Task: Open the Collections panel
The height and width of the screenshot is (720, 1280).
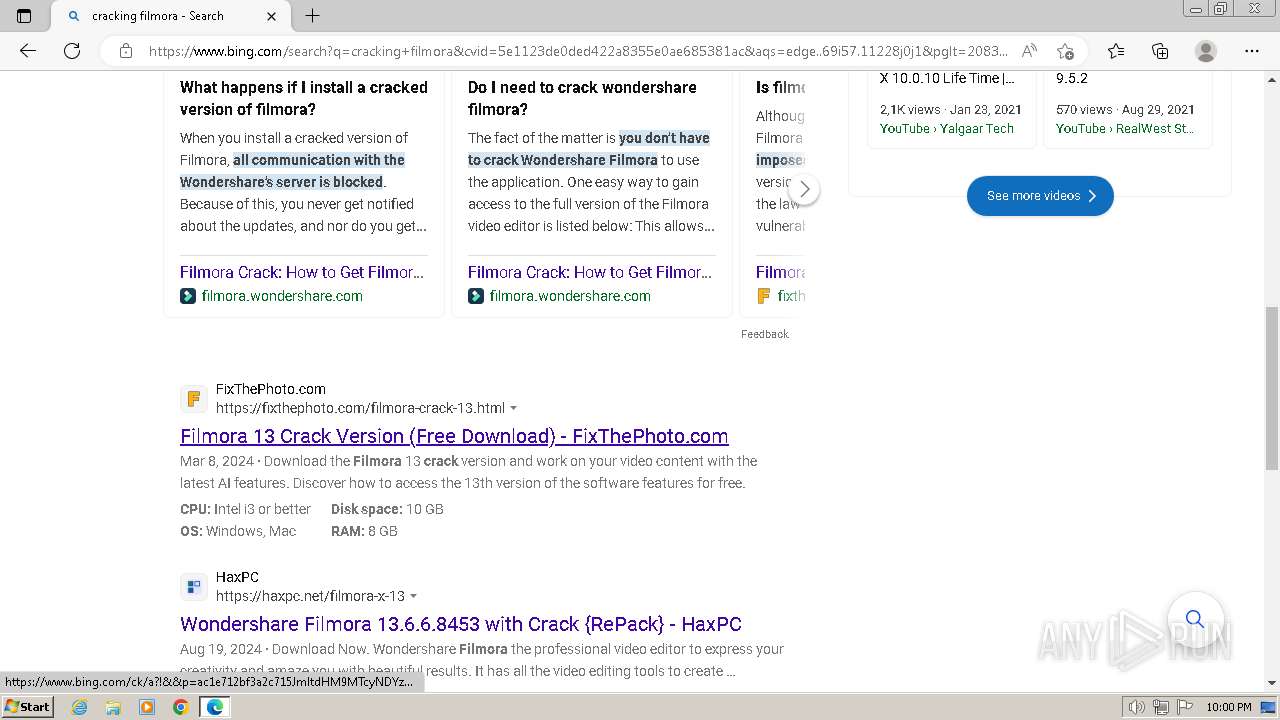Action: click(x=1160, y=51)
